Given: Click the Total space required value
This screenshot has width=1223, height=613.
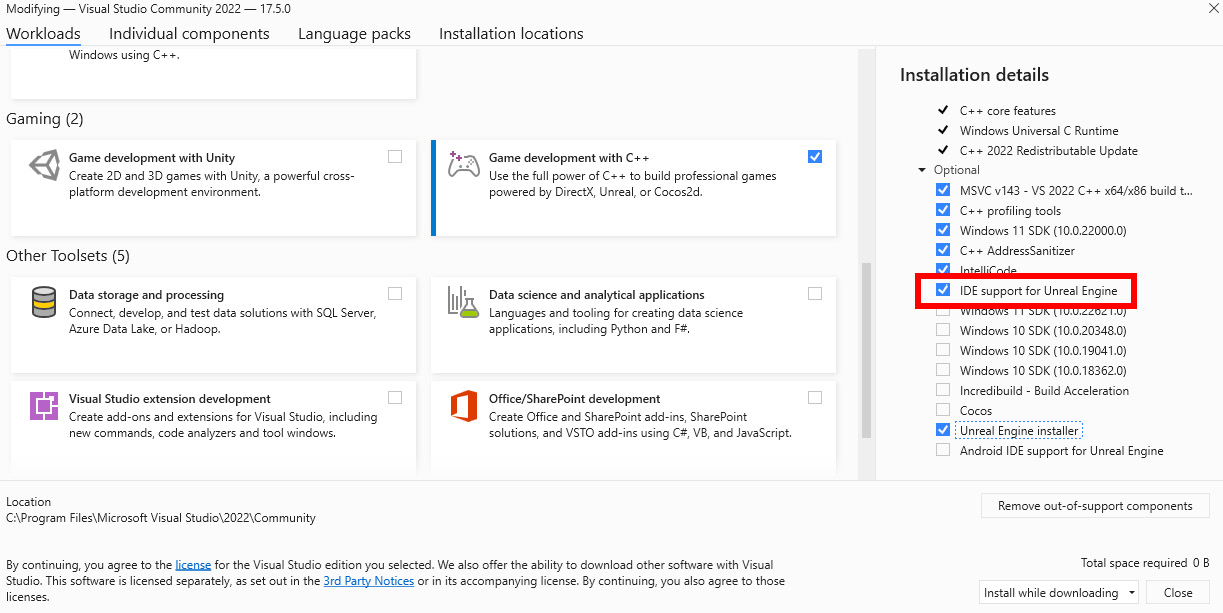Looking at the screenshot, I should click(x=1201, y=563).
